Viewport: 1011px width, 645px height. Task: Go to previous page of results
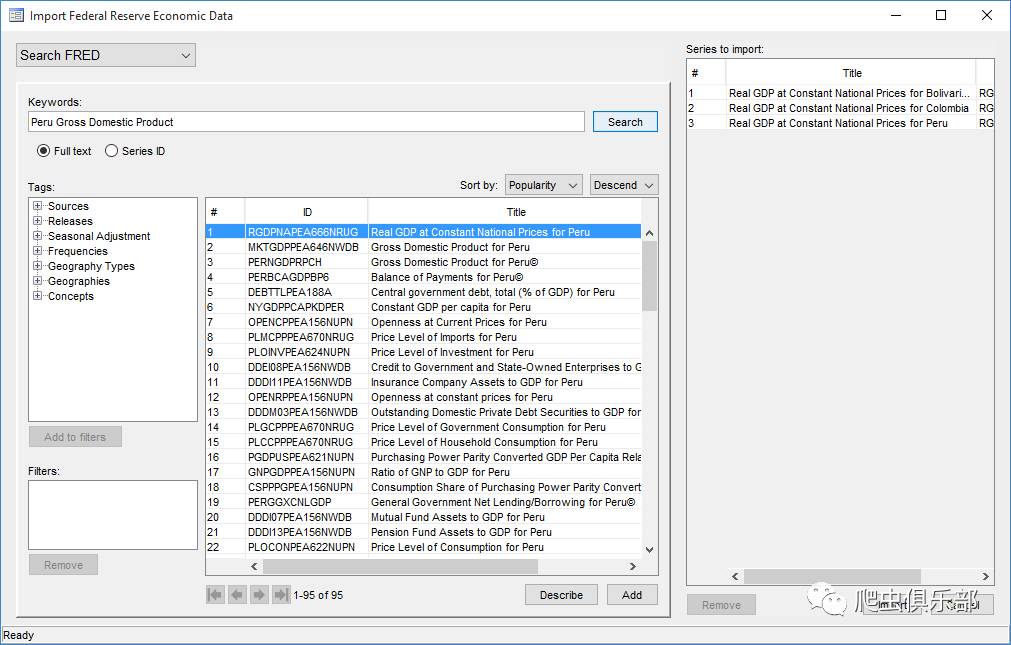point(237,595)
